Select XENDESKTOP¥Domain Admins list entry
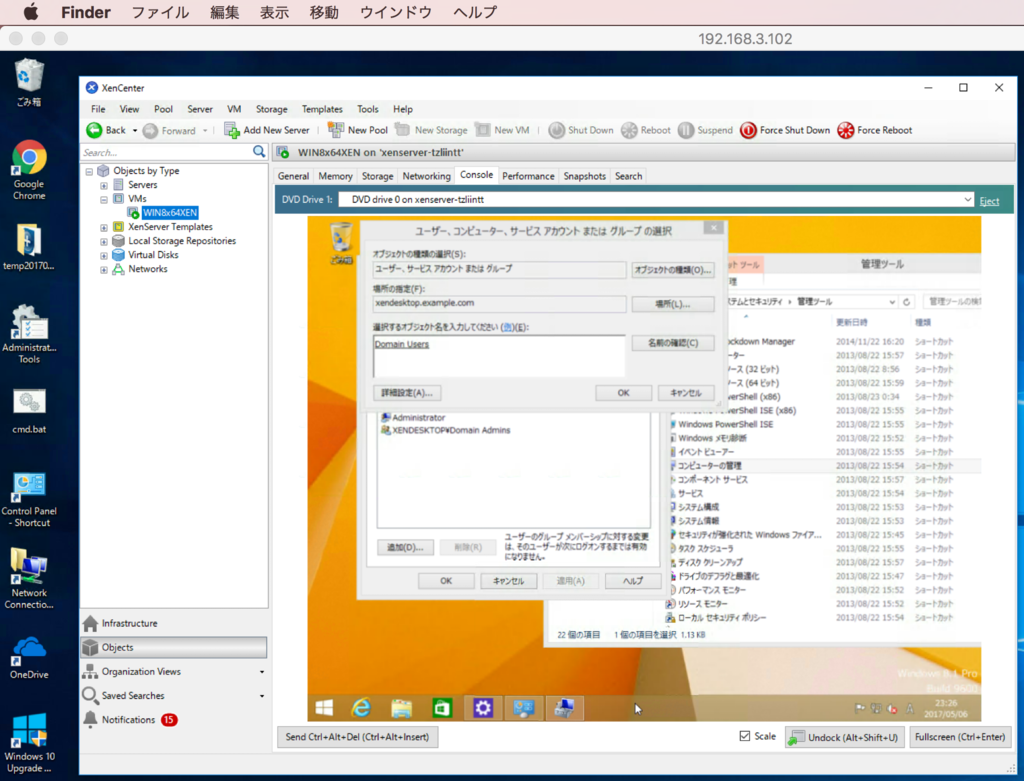 pyautogui.click(x=451, y=430)
